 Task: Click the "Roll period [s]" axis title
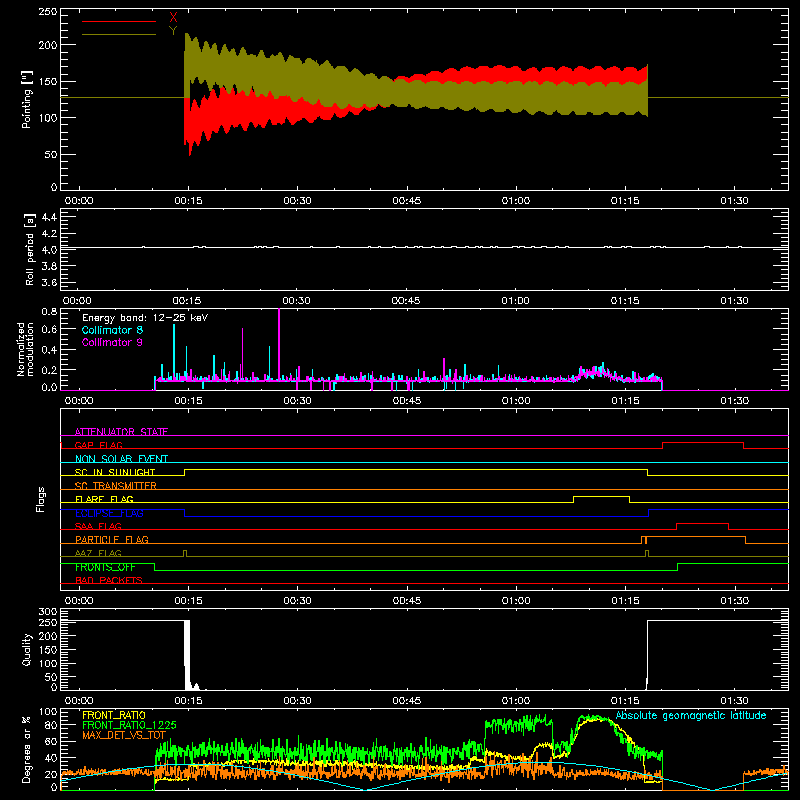tap(29, 249)
